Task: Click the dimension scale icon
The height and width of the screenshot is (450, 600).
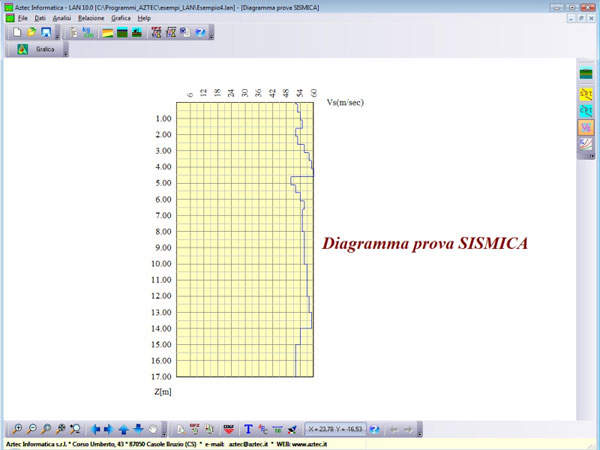Action: (x=277, y=429)
